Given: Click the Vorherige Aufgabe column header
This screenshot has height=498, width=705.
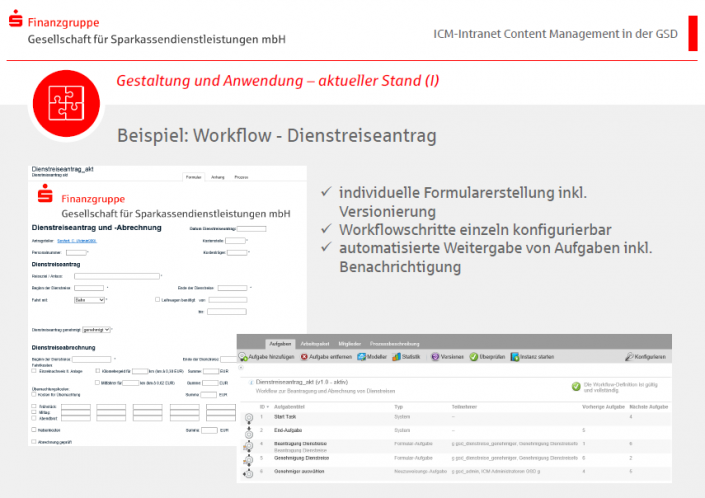Looking at the screenshot, I should click(x=603, y=407).
